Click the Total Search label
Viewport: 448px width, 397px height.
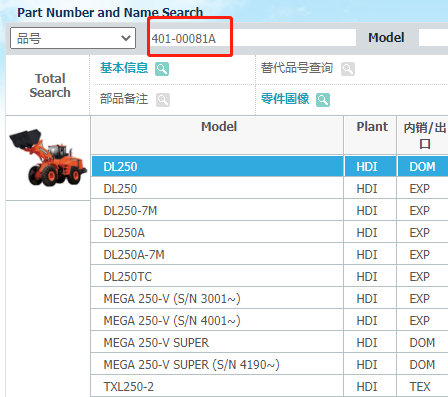point(50,86)
